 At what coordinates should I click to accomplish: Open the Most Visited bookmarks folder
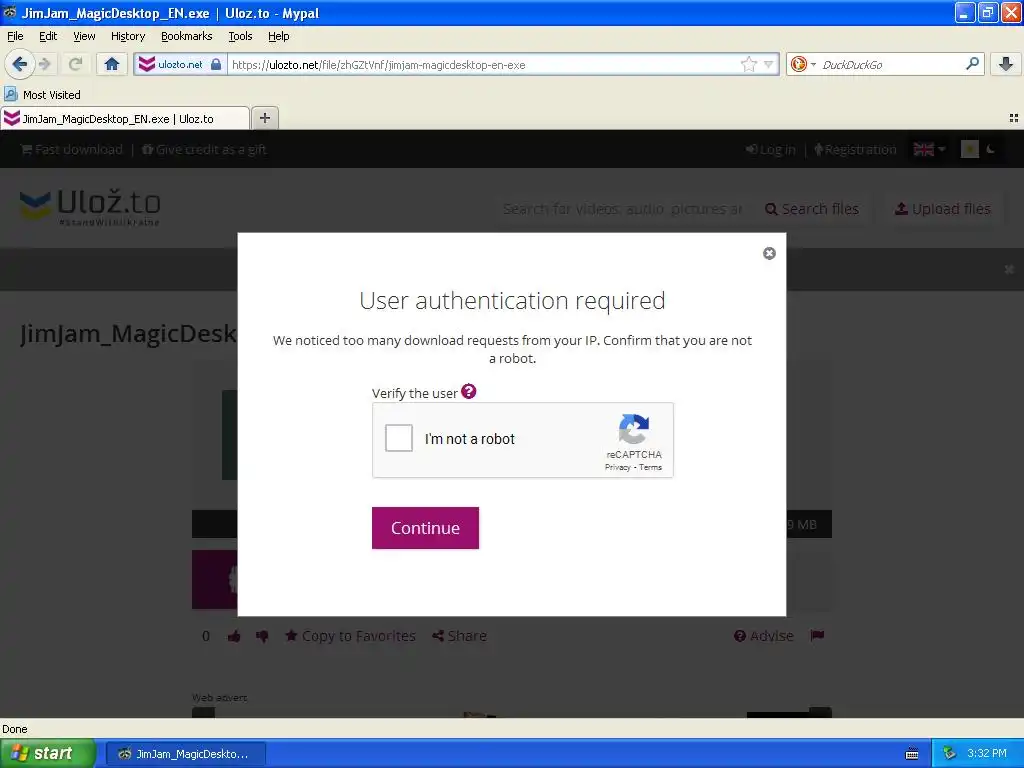42,95
